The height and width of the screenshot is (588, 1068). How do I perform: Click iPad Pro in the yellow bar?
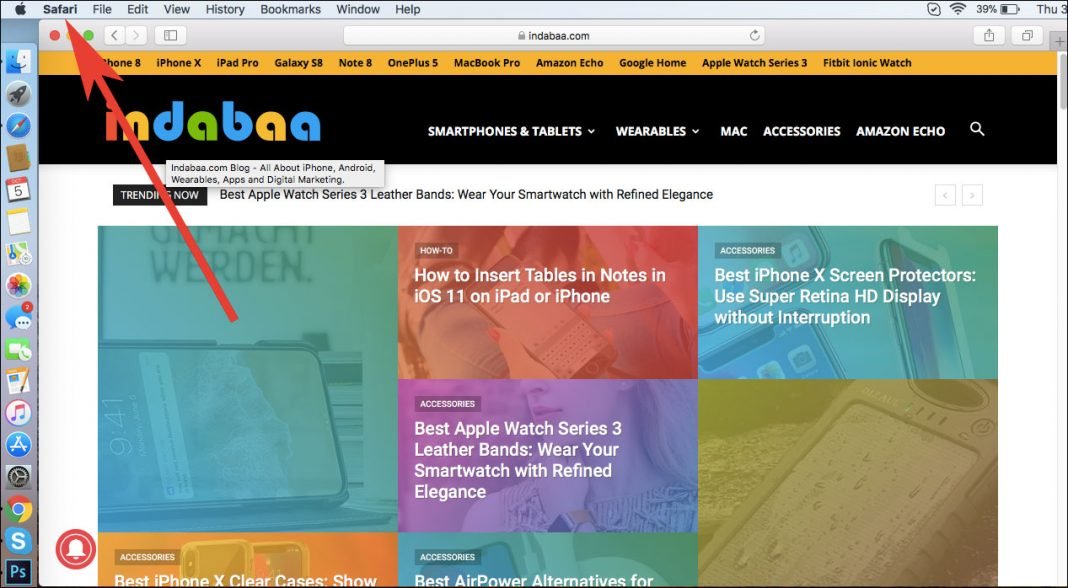point(238,63)
